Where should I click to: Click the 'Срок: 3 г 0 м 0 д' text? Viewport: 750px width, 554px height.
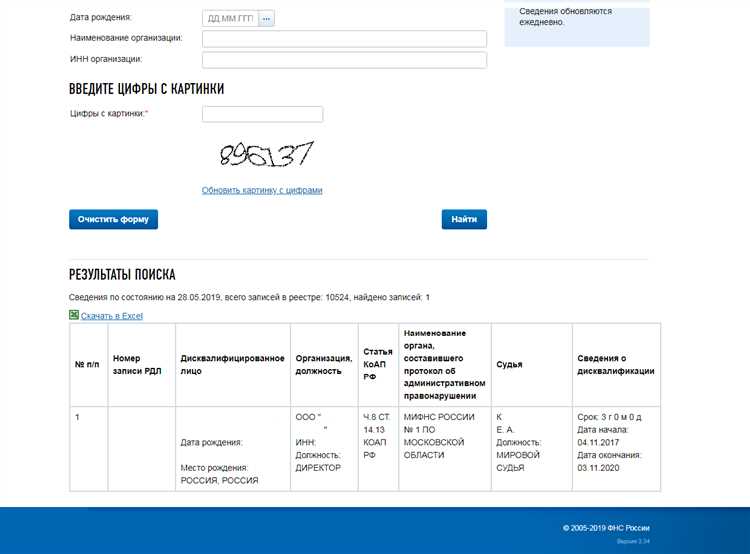609,417
